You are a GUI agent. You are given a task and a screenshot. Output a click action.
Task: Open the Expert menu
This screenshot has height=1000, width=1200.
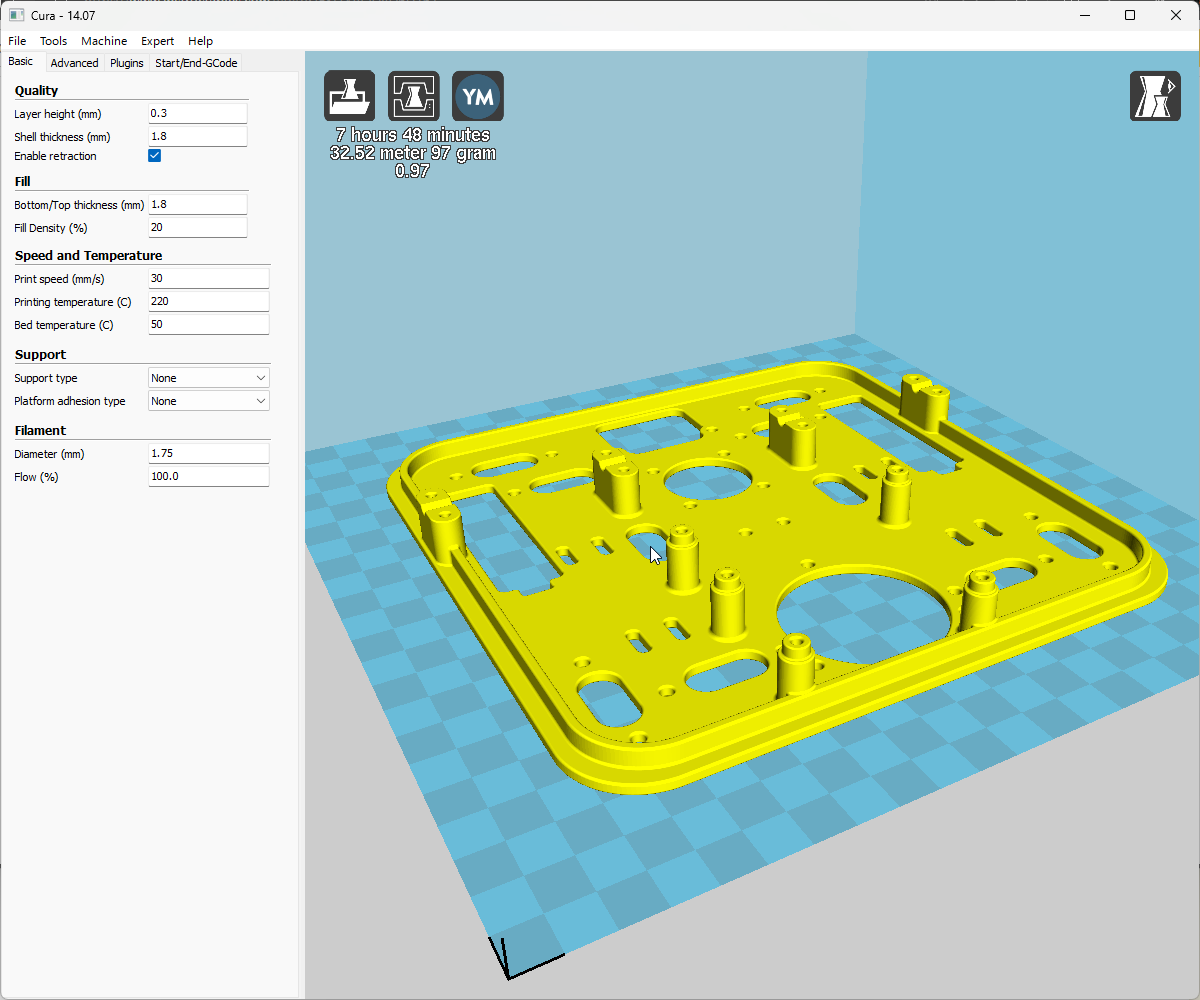click(157, 41)
